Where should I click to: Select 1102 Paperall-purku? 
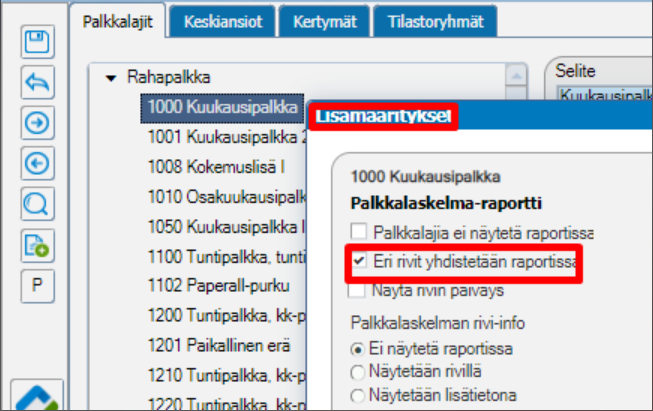tap(219, 286)
